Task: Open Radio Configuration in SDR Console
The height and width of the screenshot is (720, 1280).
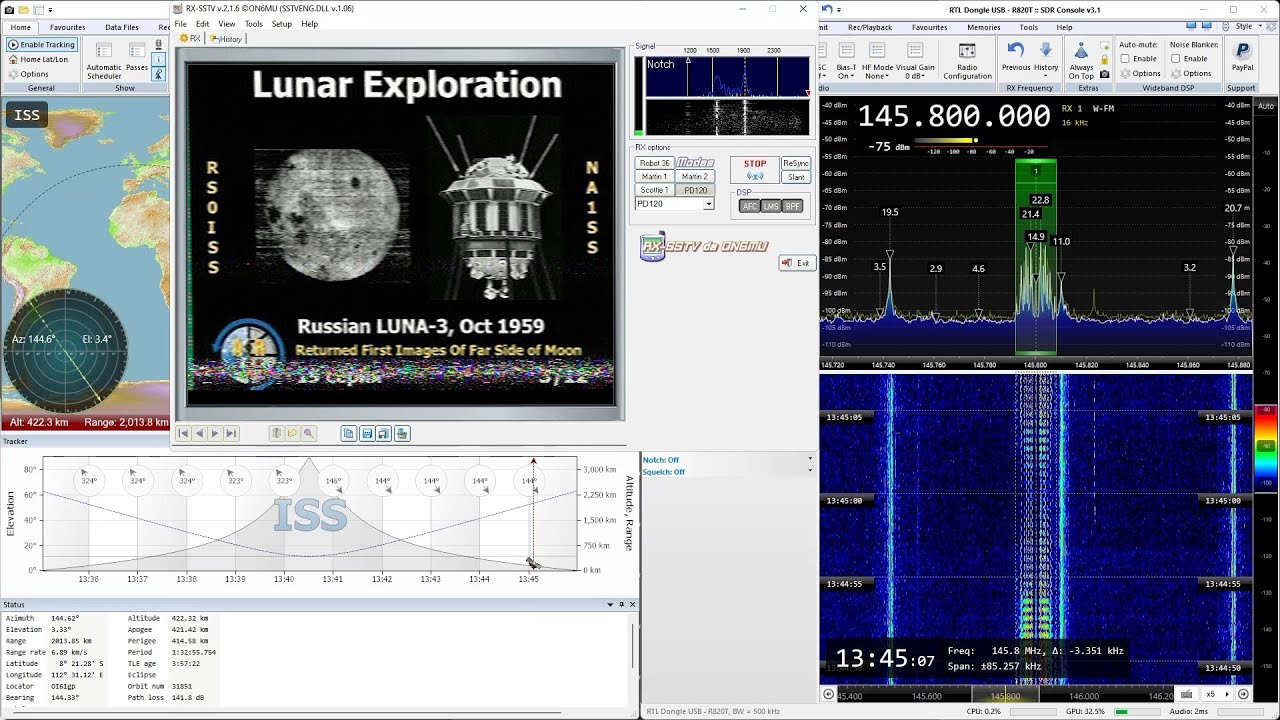Action: 967,61
